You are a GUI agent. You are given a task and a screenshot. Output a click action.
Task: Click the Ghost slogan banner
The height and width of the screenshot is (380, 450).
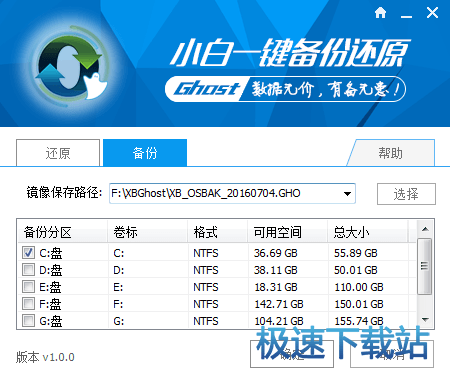(x=285, y=89)
